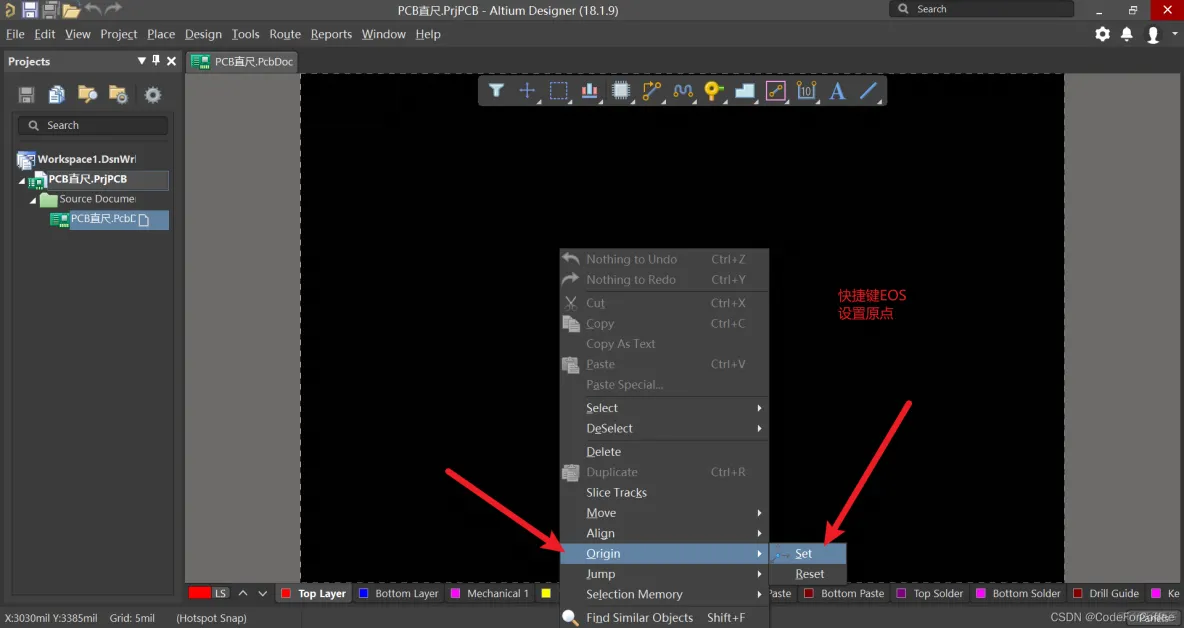Image resolution: width=1184 pixels, height=628 pixels.
Task: Activate the interactive routing tool
Action: click(652, 91)
